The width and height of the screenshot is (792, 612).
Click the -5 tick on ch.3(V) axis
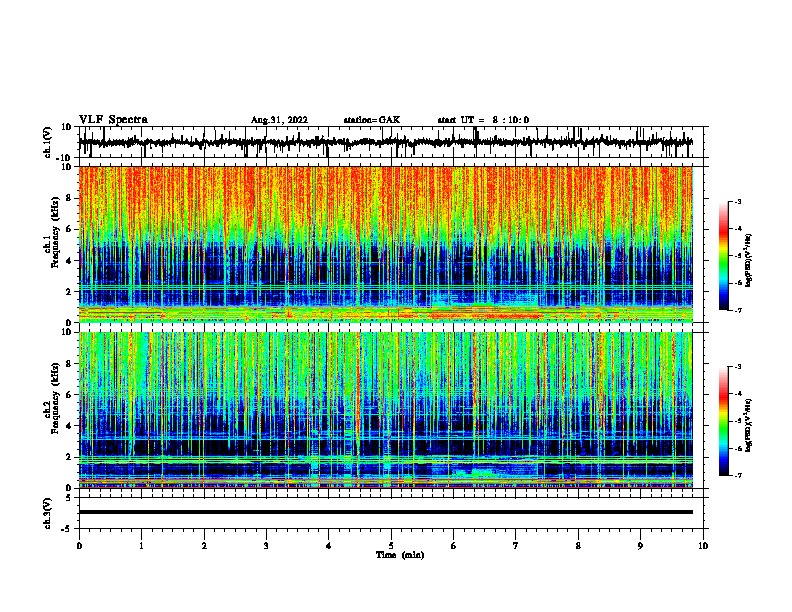pyautogui.click(x=68, y=528)
